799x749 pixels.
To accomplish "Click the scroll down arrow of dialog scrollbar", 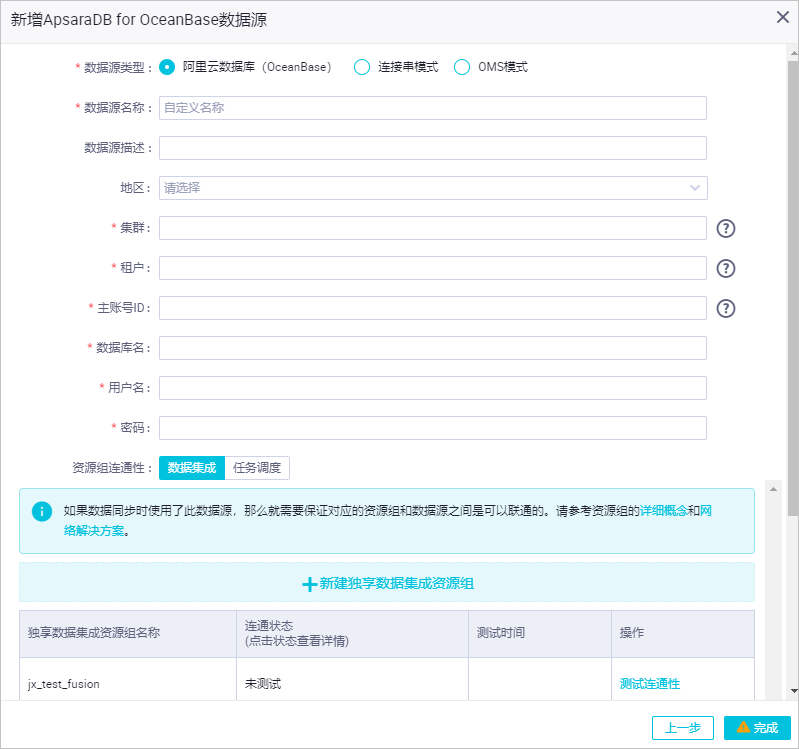I will point(793,691).
